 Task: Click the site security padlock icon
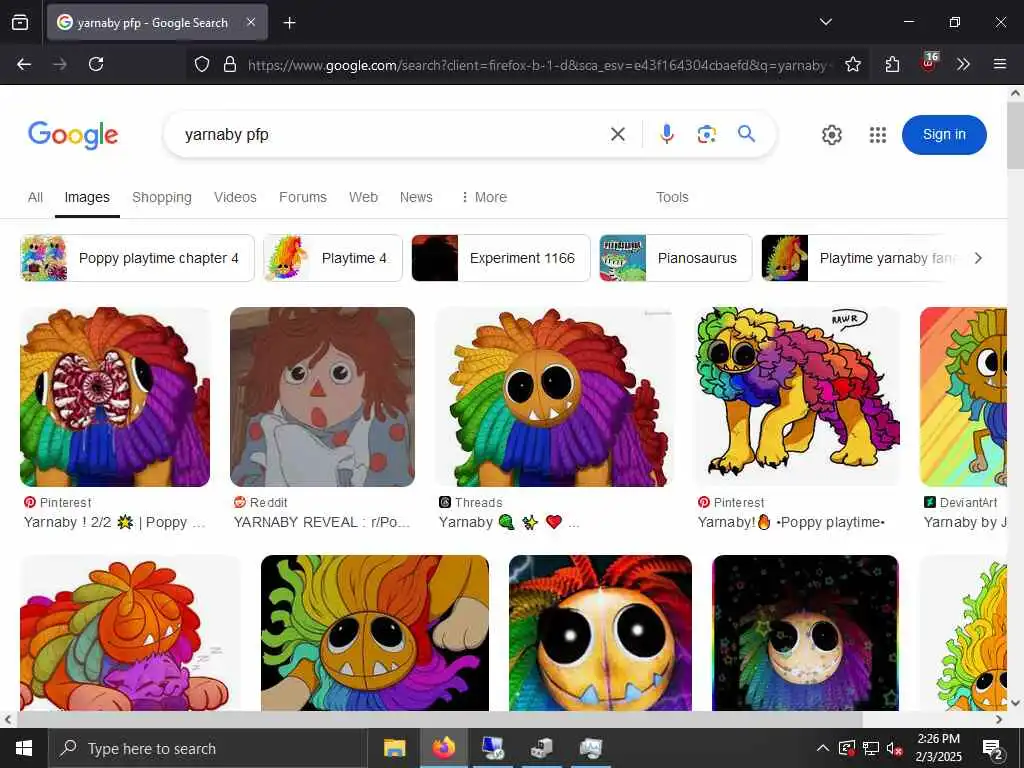coord(230,64)
